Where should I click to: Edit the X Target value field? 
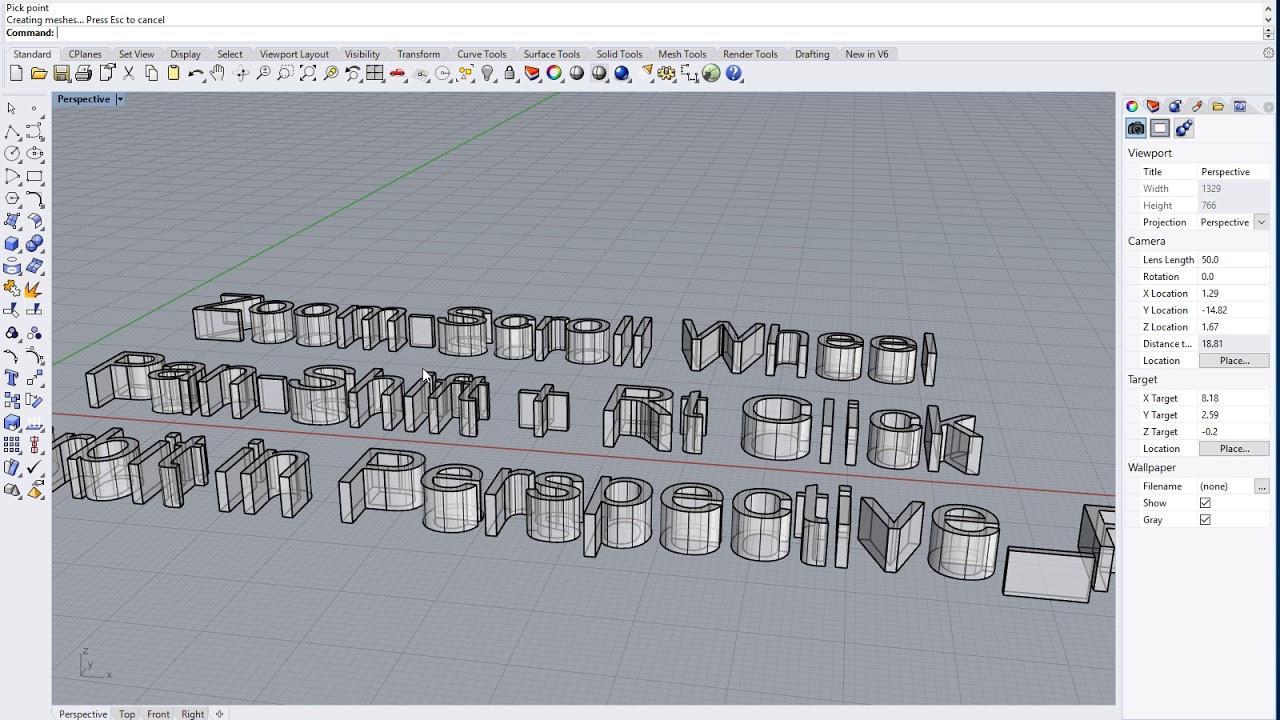tap(1234, 398)
